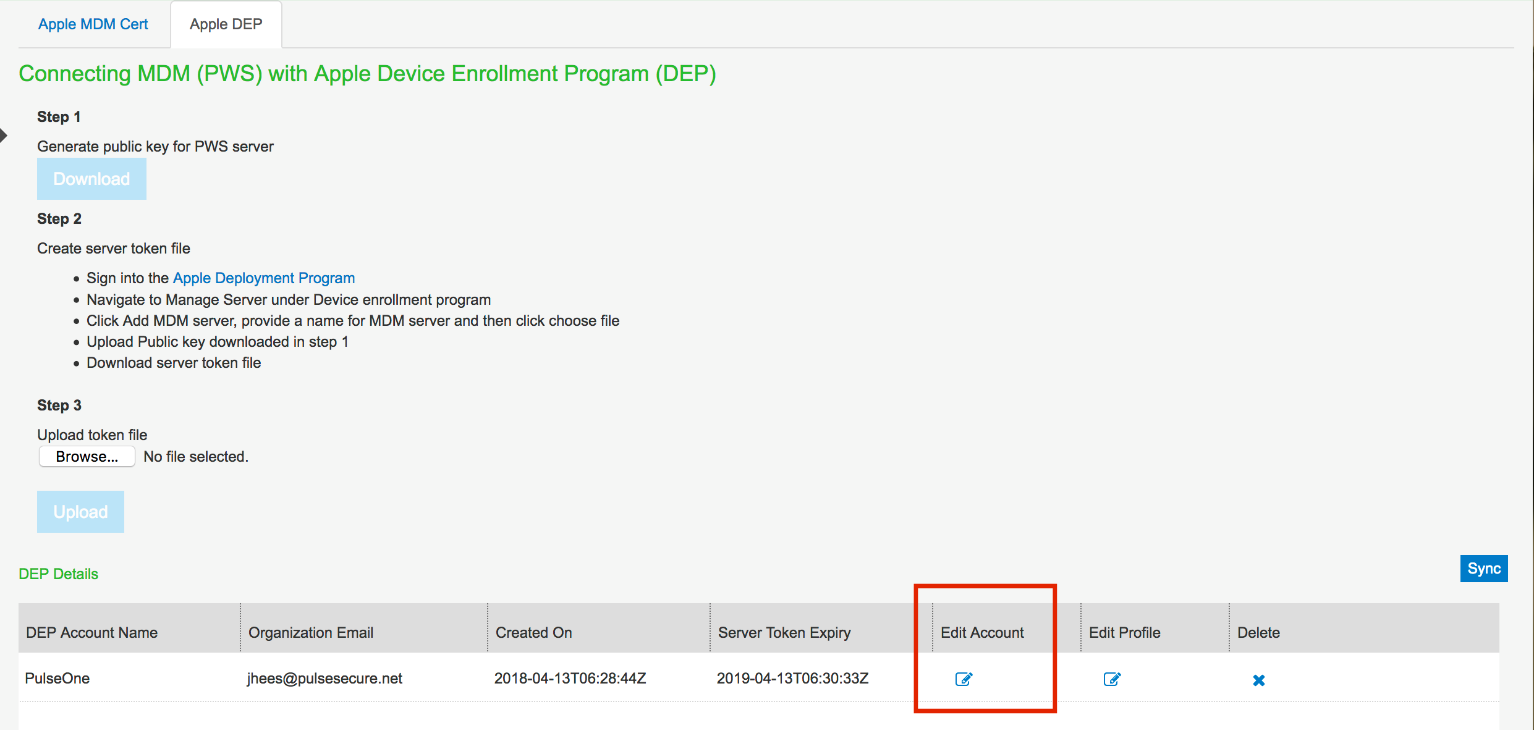The image size is (1534, 730).
Task: Select the 2018-04-13T06:28:44Z created date cell
Action: pos(570,678)
